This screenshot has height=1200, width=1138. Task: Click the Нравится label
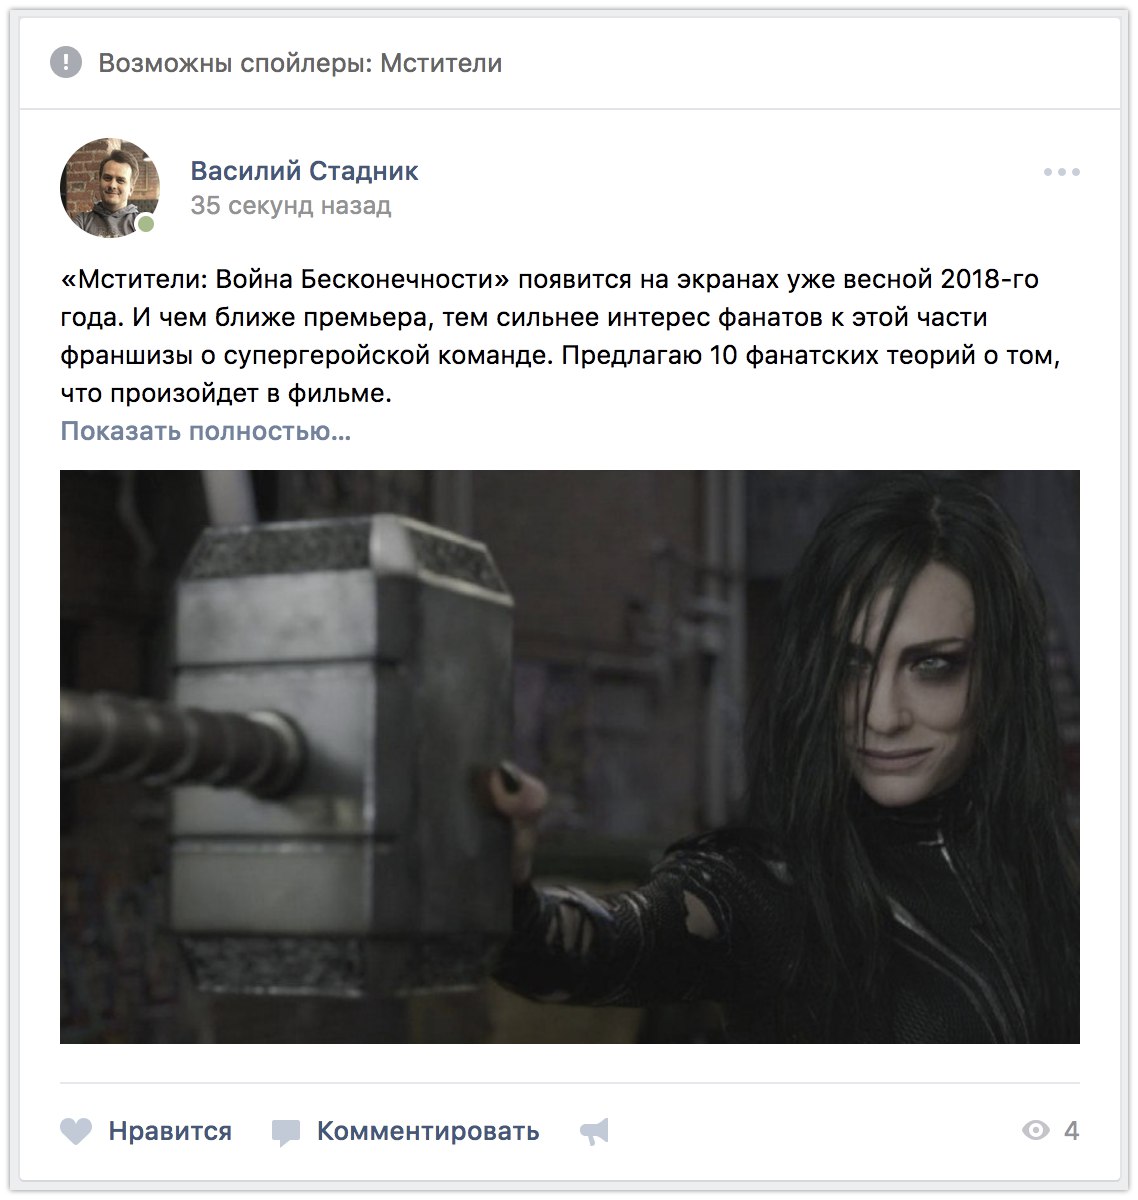(170, 1131)
